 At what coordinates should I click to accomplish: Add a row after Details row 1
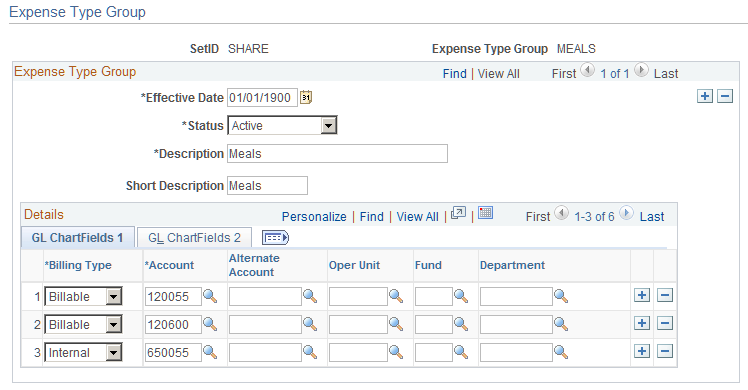(x=642, y=295)
